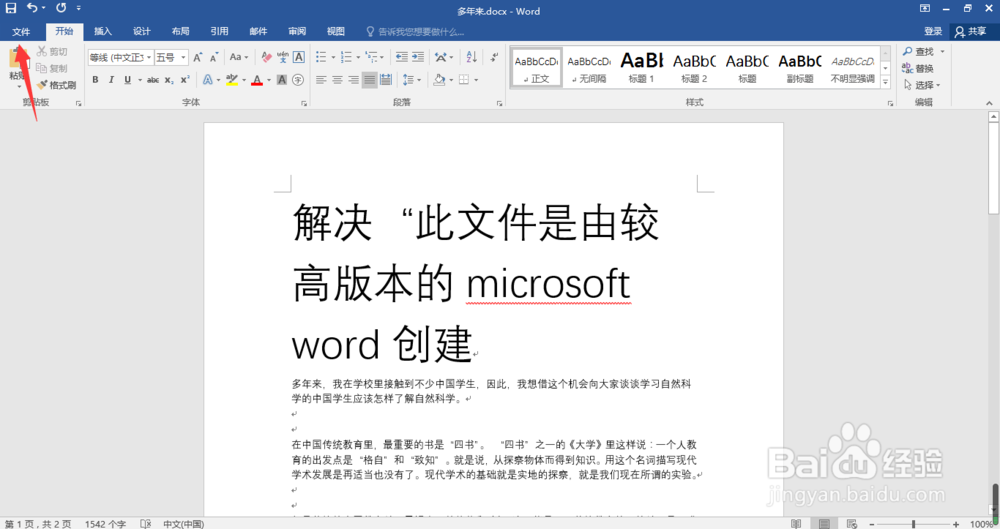
Task: Click the Character Border boxed A icon
Action: click(298, 57)
